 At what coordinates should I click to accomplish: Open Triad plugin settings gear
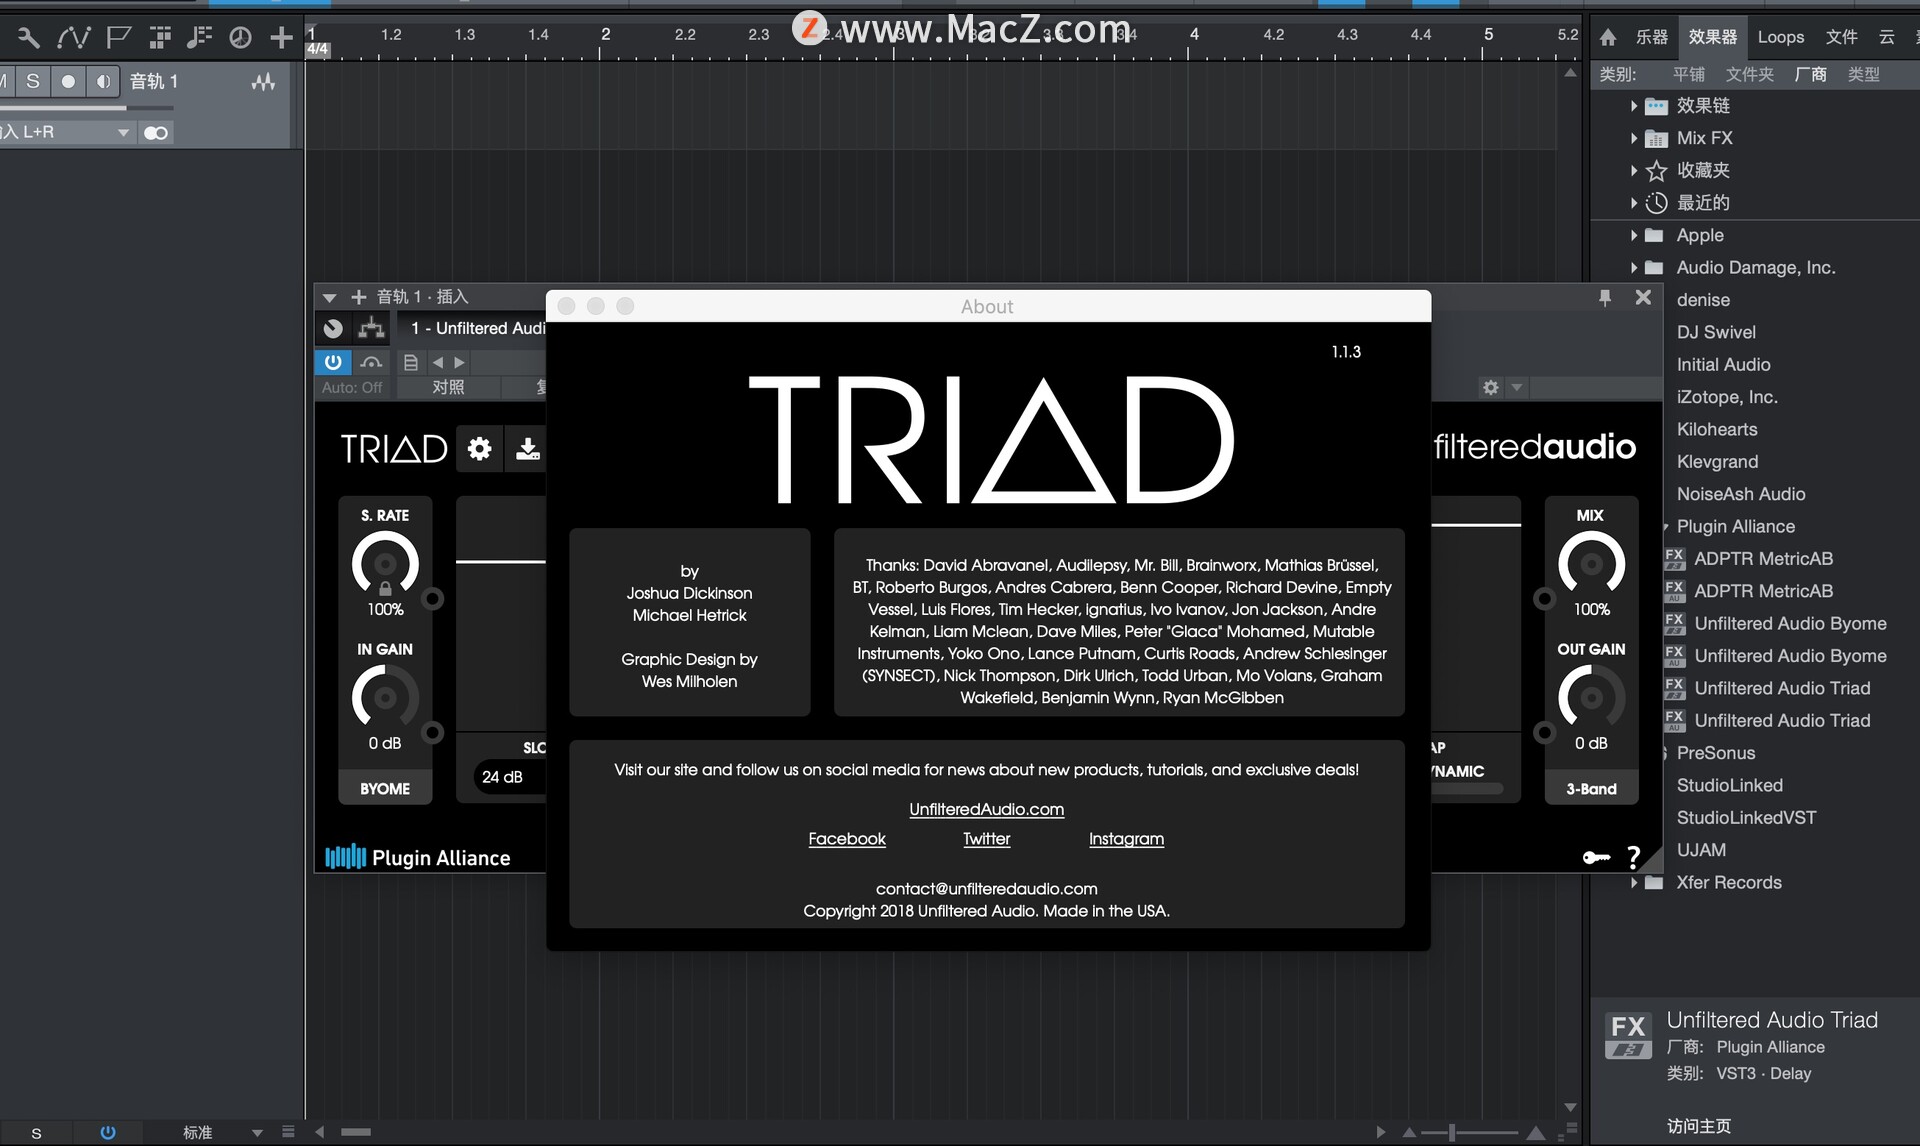pos(480,449)
